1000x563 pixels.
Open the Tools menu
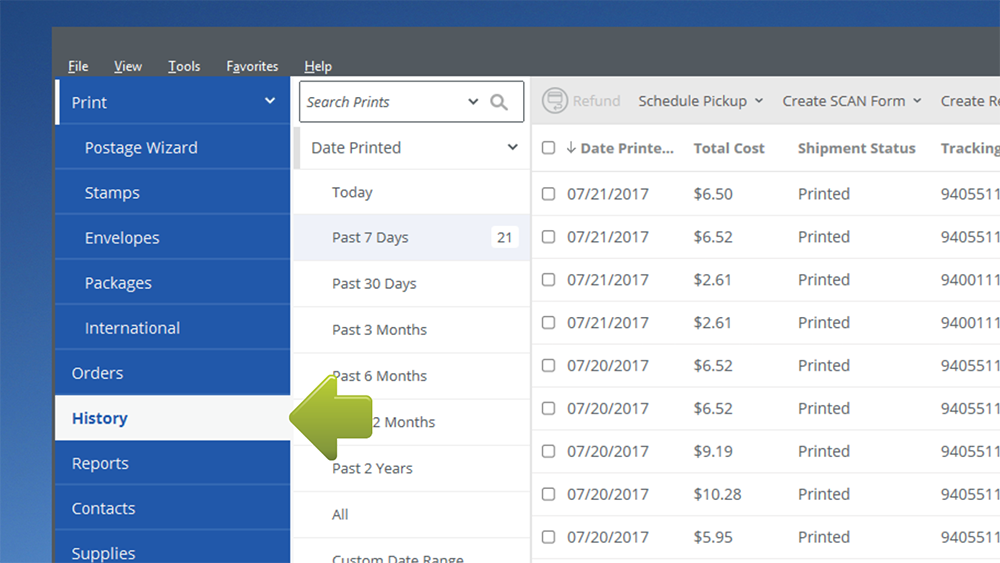(x=184, y=66)
